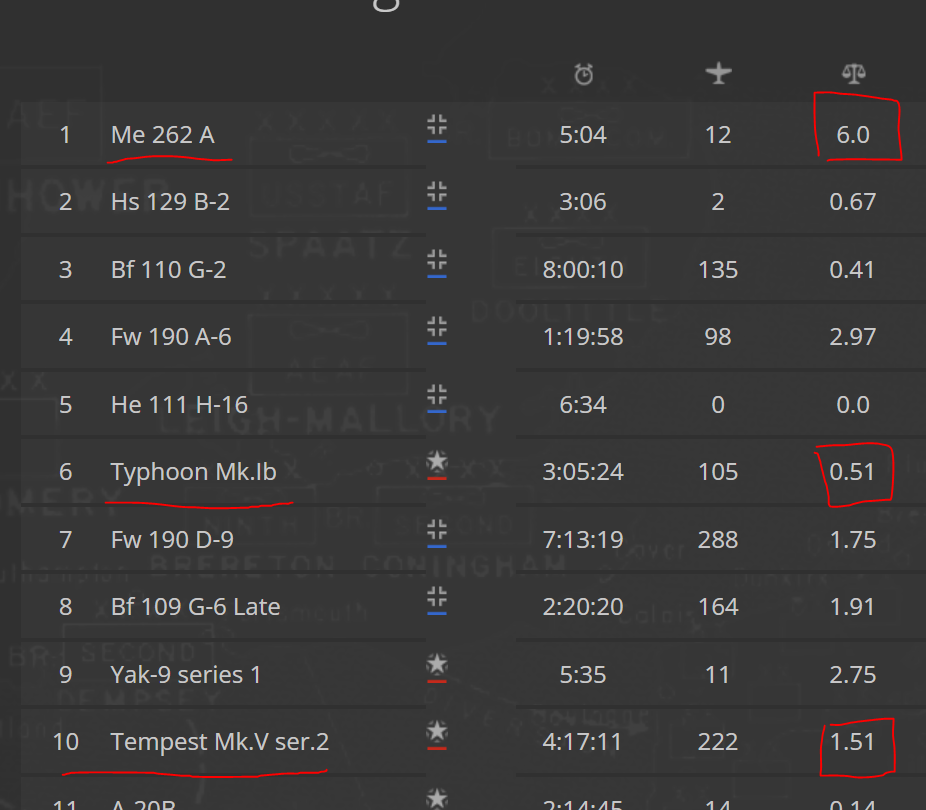Click the German cross icon for Fw 190 D-9
The width and height of the screenshot is (926, 810).
[437, 533]
